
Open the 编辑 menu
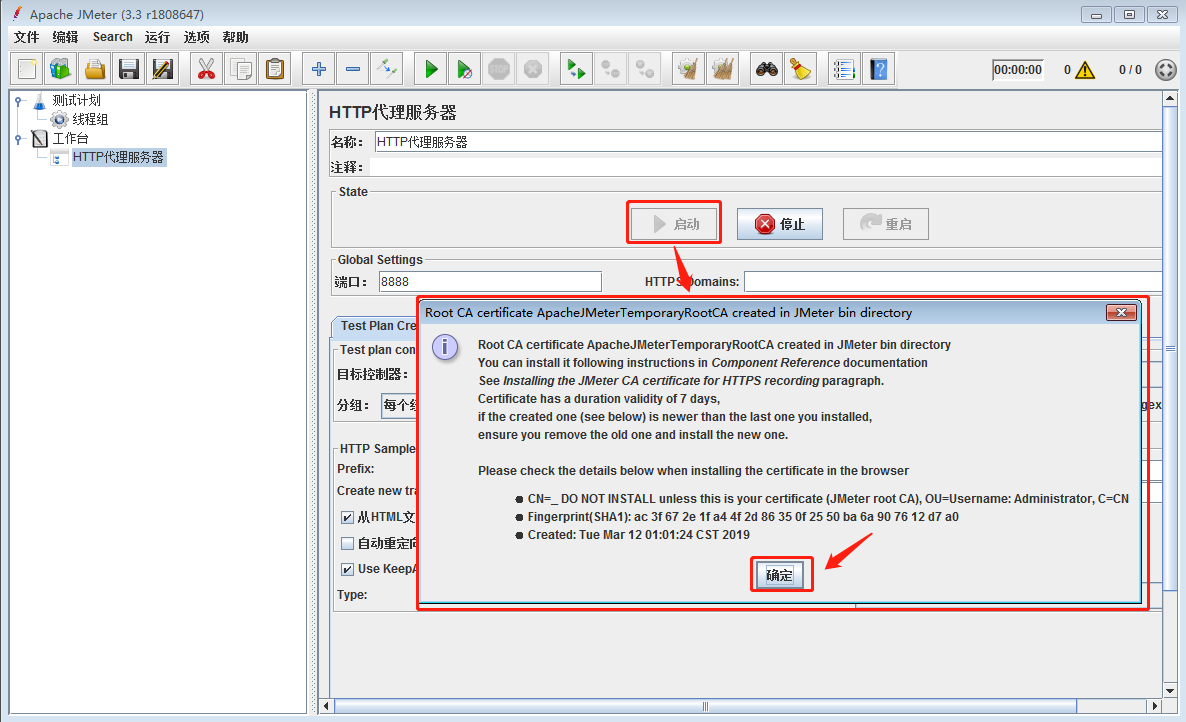pos(66,37)
